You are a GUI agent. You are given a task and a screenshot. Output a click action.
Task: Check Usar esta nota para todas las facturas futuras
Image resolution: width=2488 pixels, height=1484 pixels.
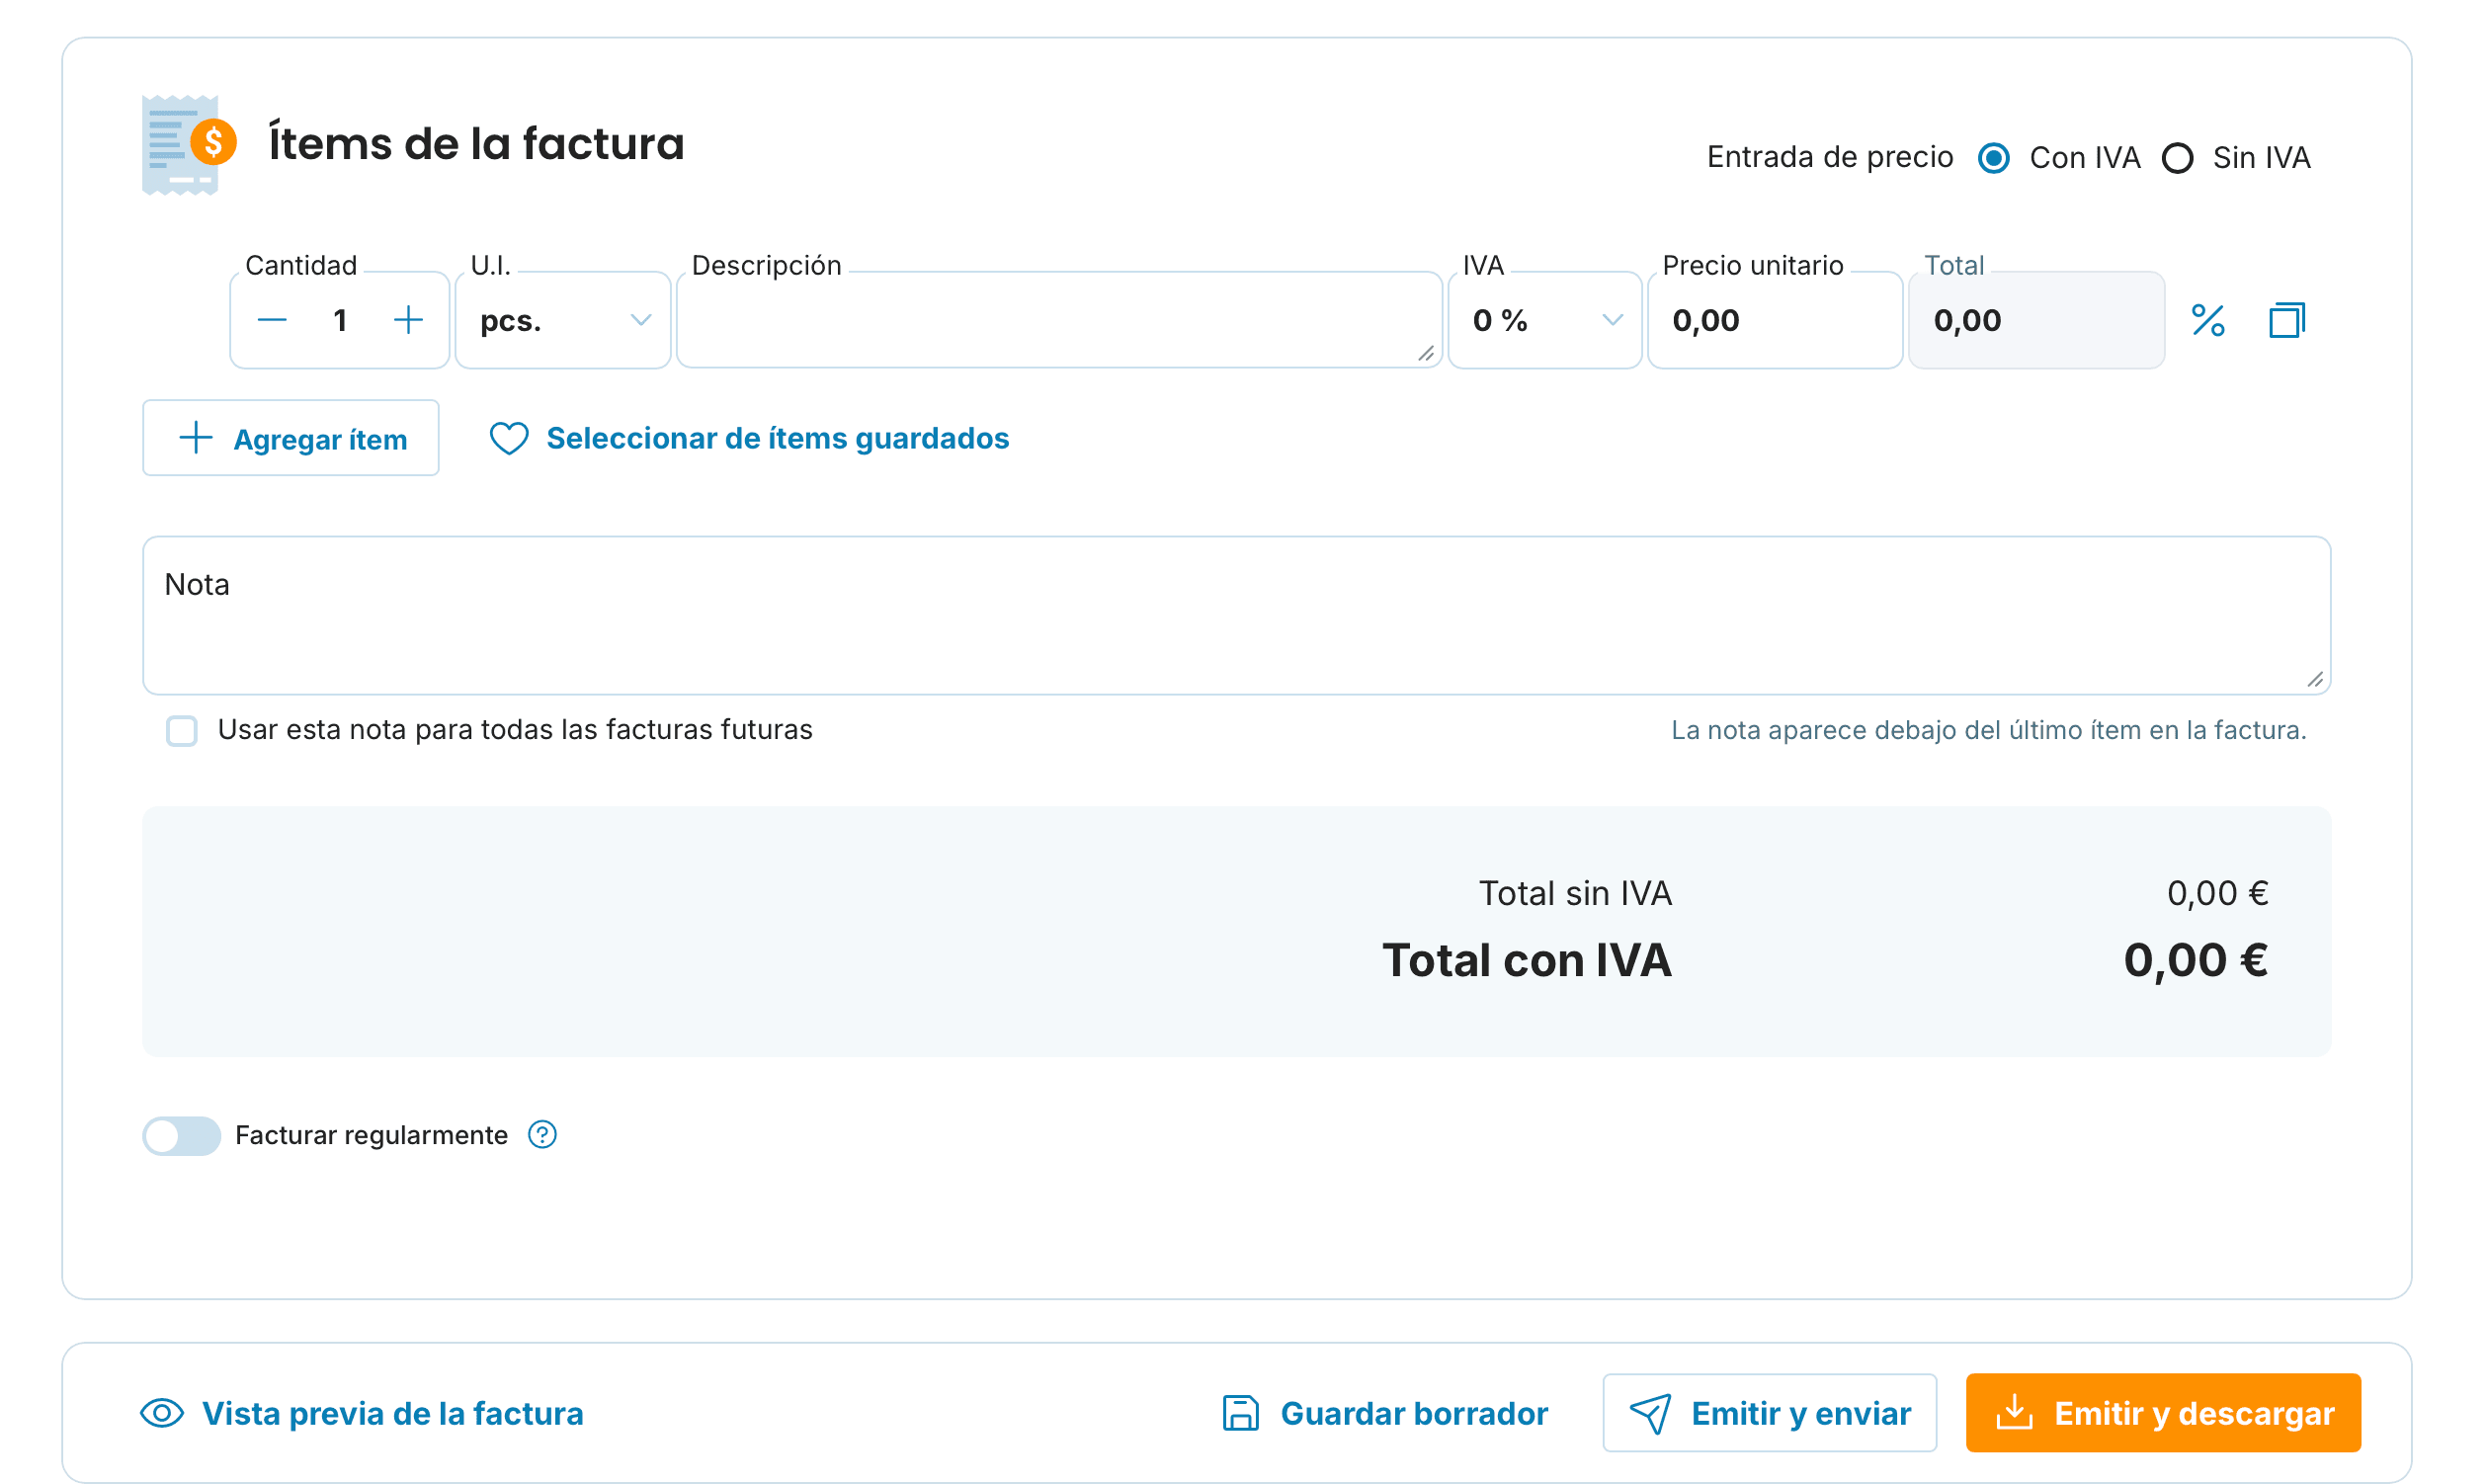click(x=182, y=731)
